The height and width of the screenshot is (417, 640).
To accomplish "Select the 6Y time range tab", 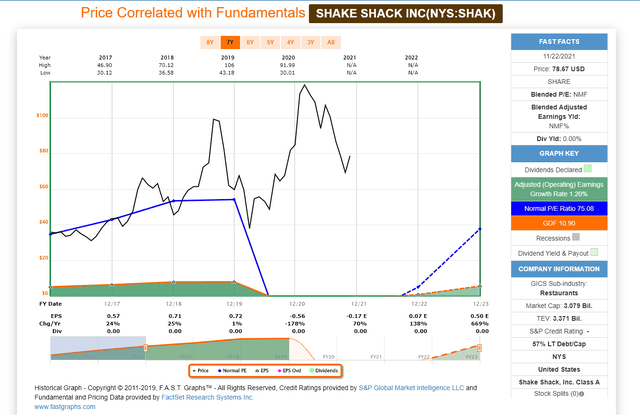I will pyautogui.click(x=250, y=42).
